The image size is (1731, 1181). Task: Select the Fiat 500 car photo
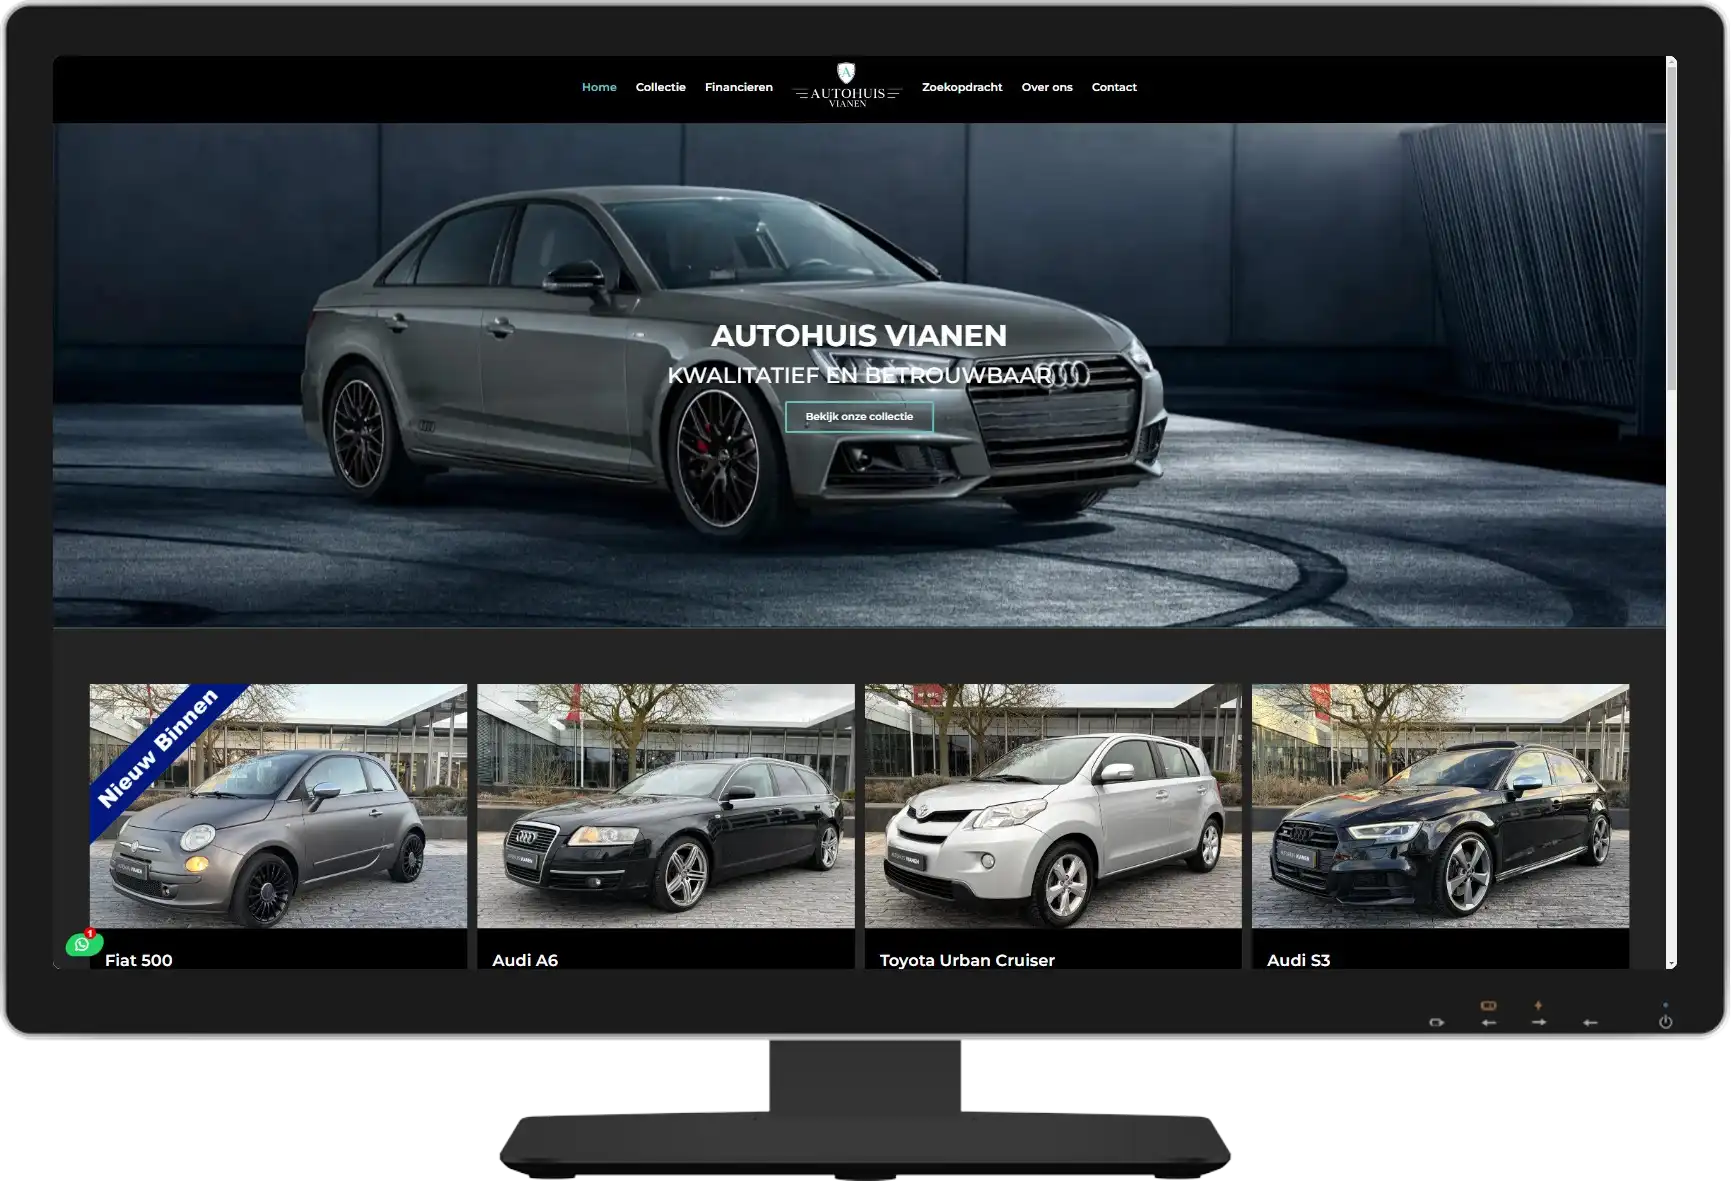click(278, 806)
